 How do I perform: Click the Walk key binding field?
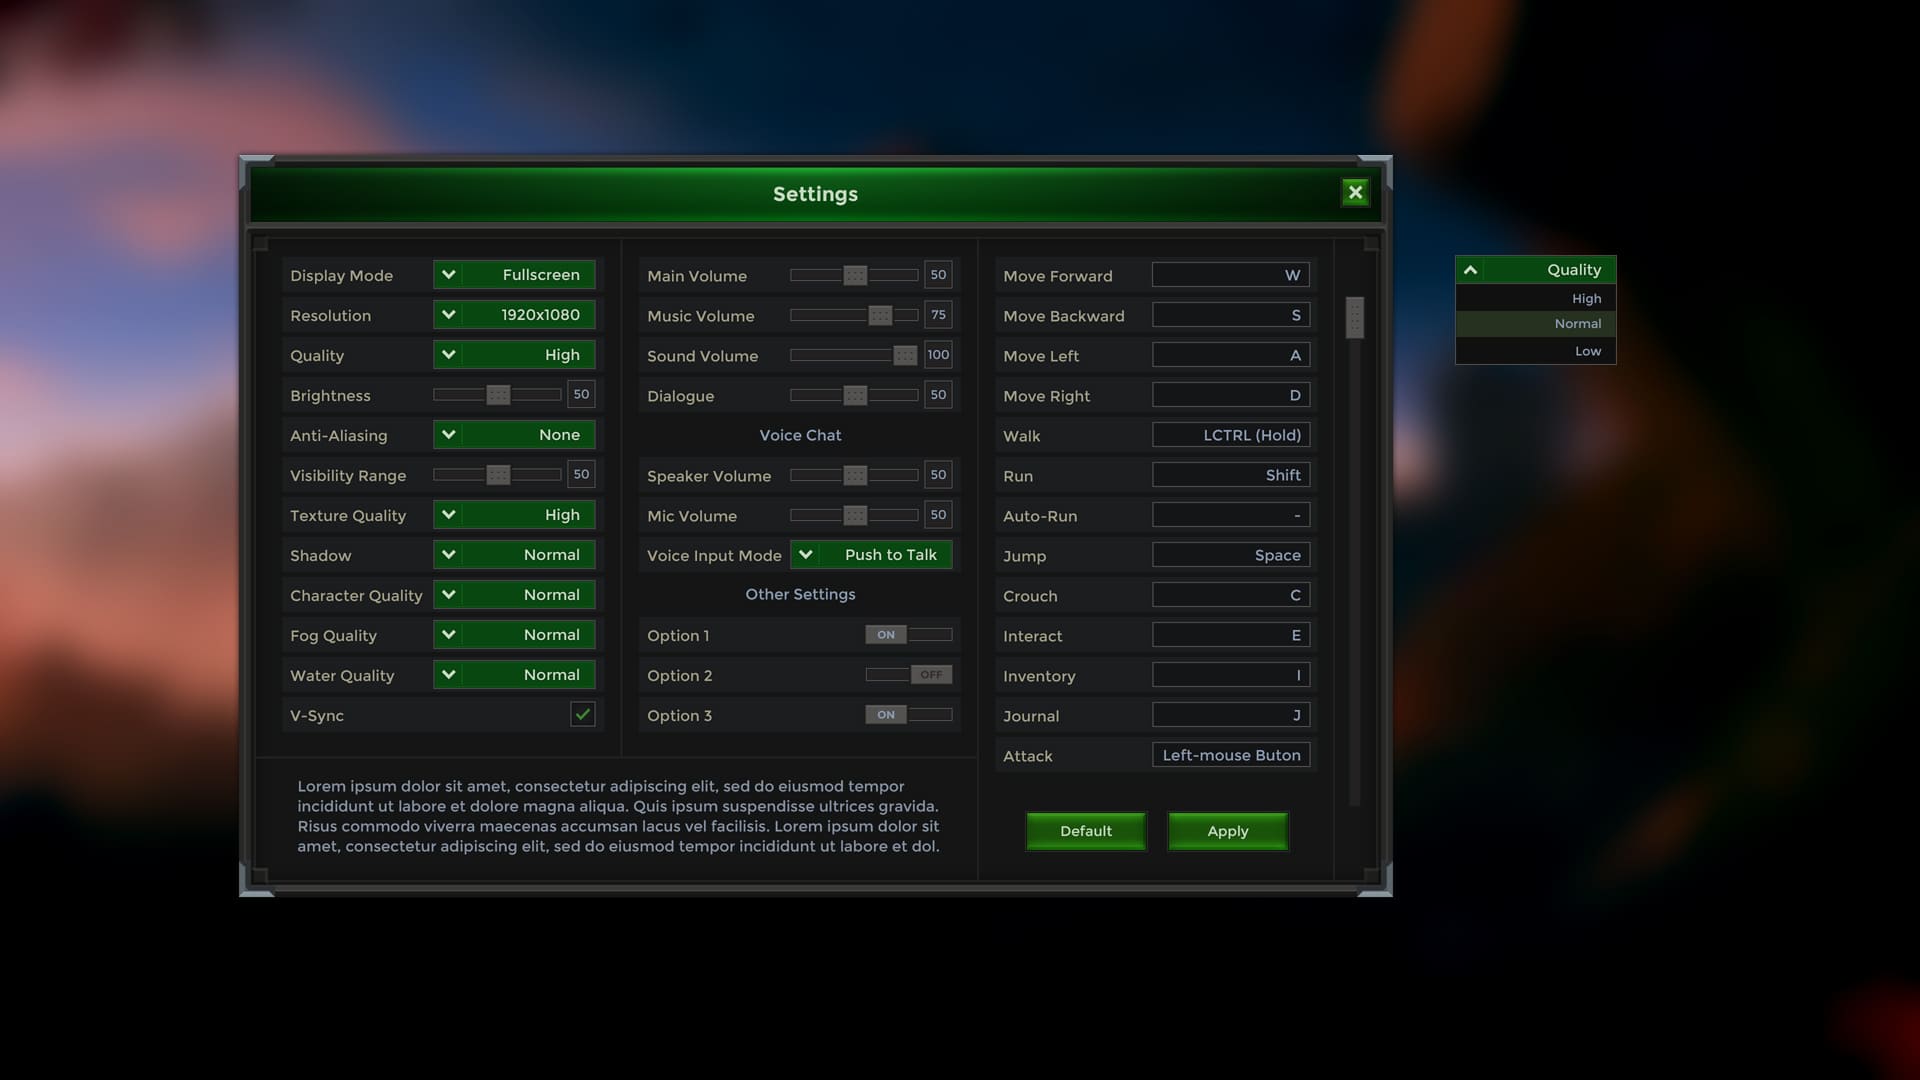(x=1231, y=435)
